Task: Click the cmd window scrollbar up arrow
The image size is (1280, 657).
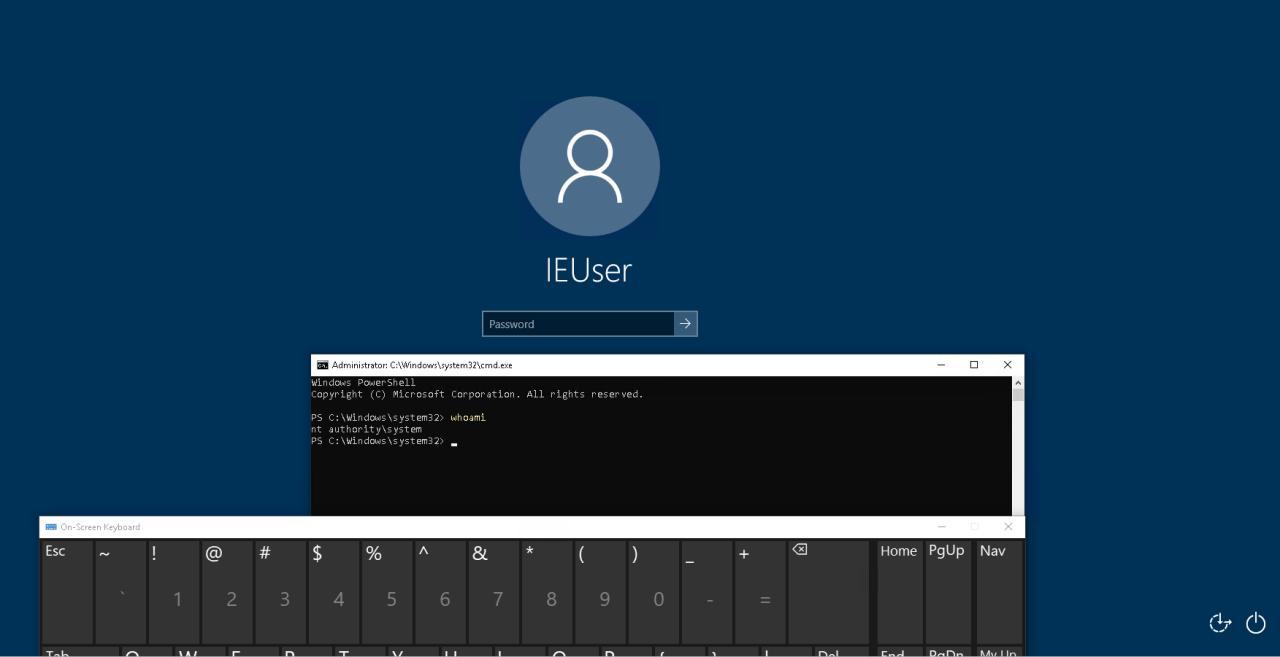Action: tap(1018, 382)
